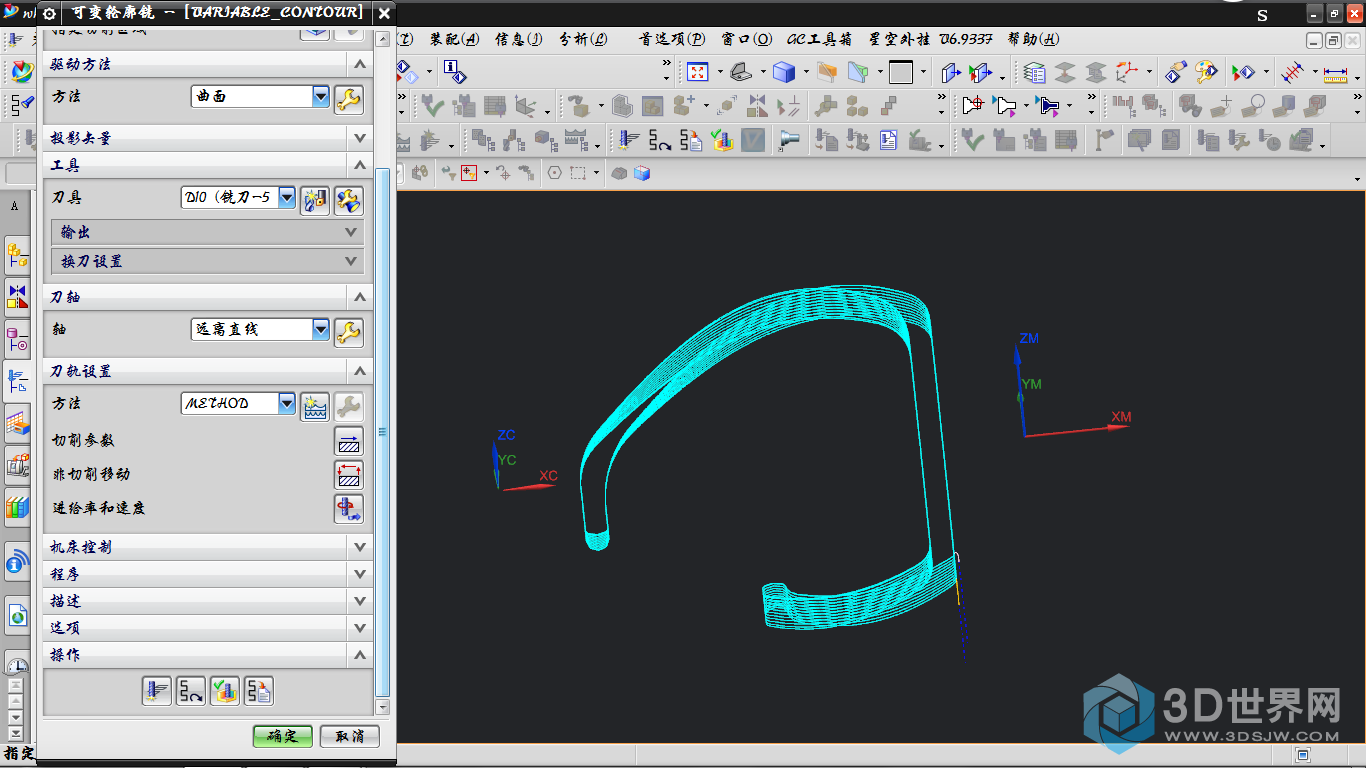
Task: Open 切削参数 cutting parameters icon
Action: point(348,441)
